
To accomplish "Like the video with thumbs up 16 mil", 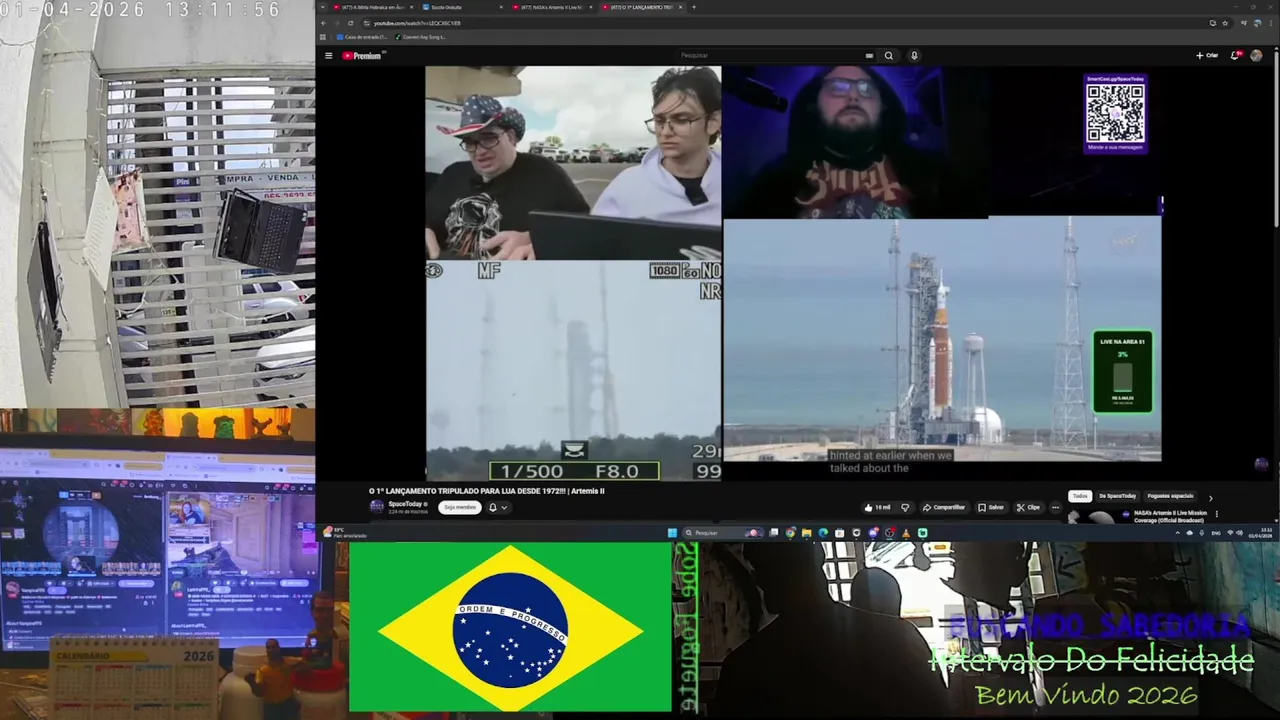I will point(878,507).
